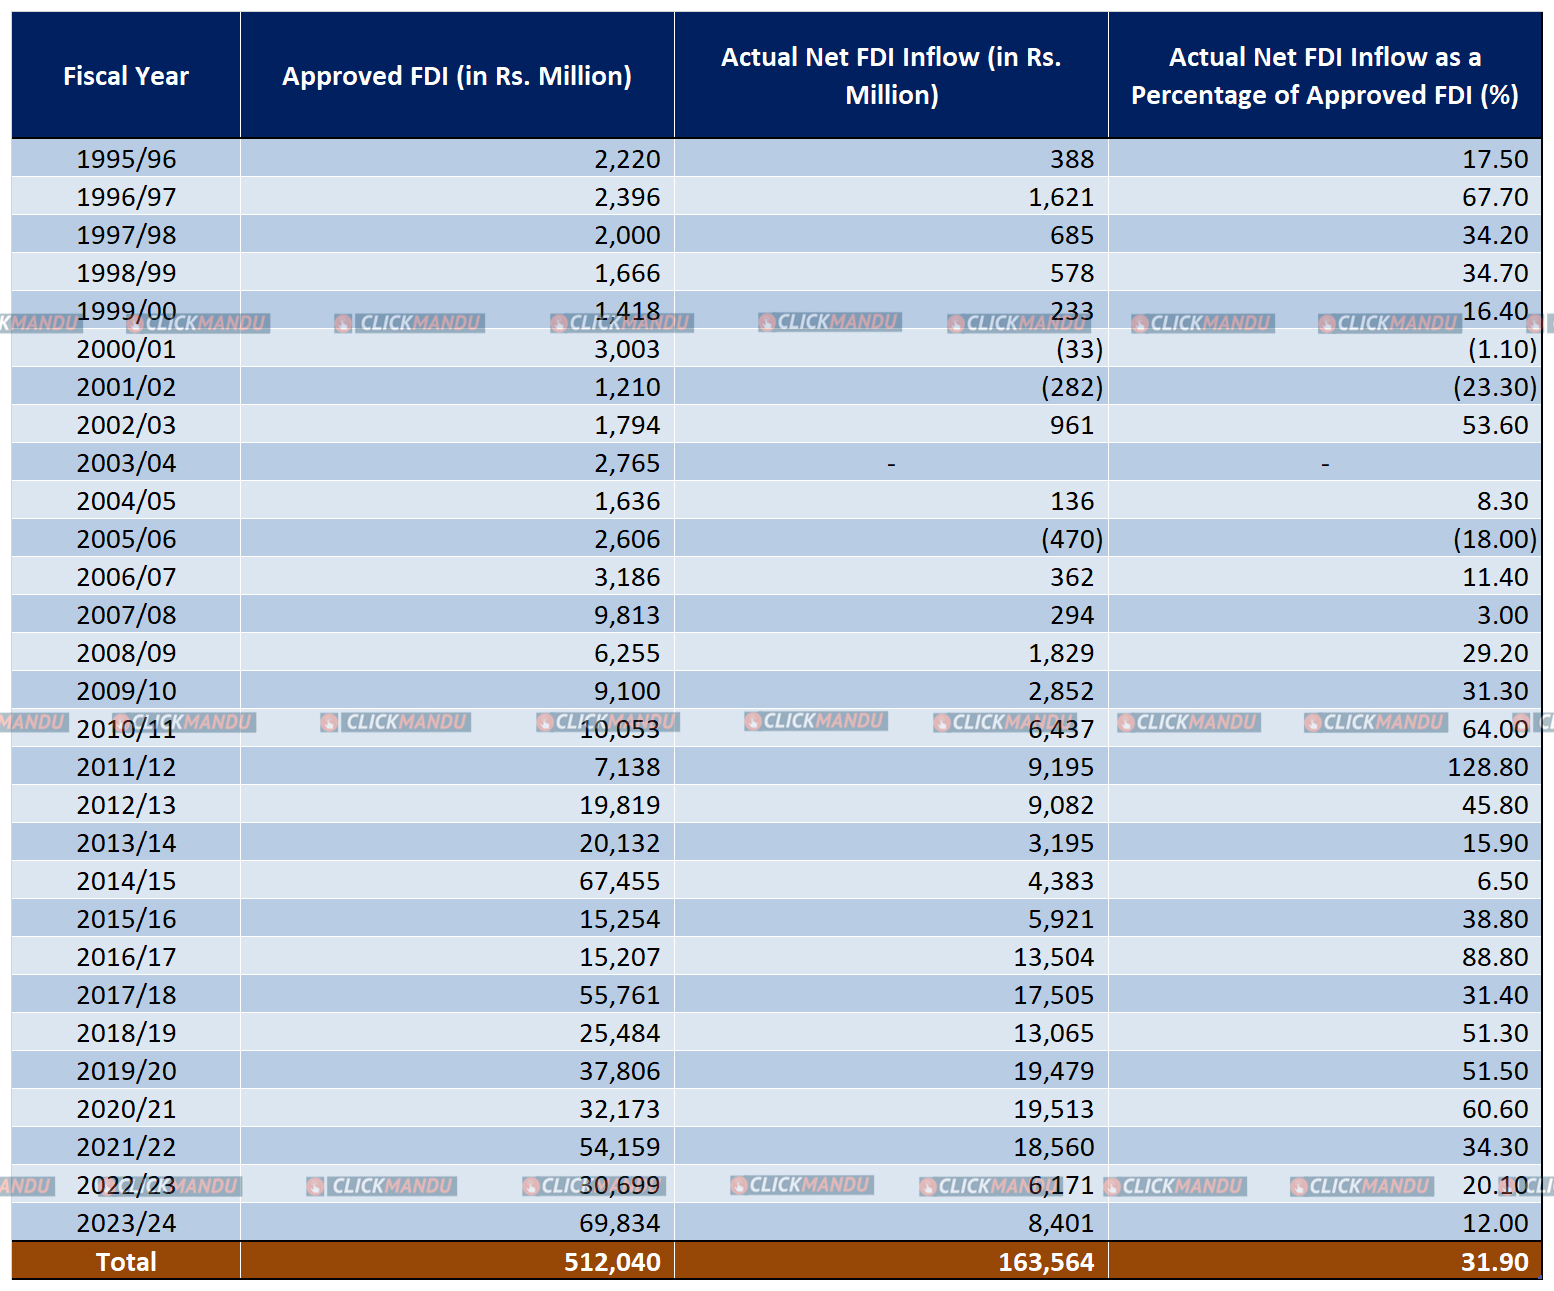Click the Fiscal Year column header

click(x=126, y=76)
